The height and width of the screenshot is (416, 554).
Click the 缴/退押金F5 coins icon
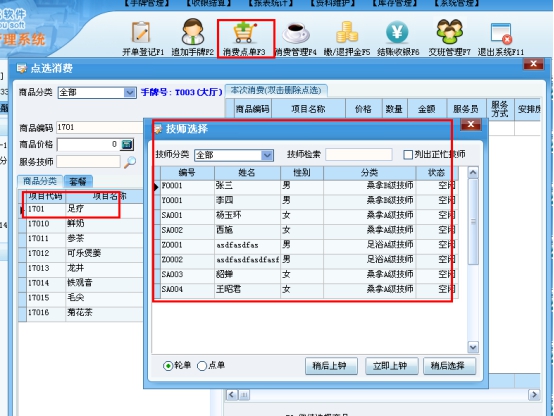347,33
